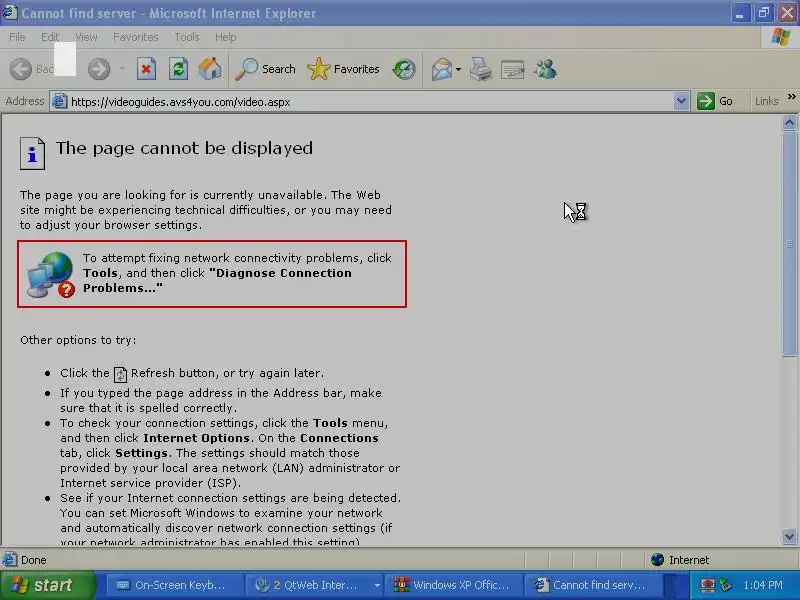Open the View menu

pos(86,37)
